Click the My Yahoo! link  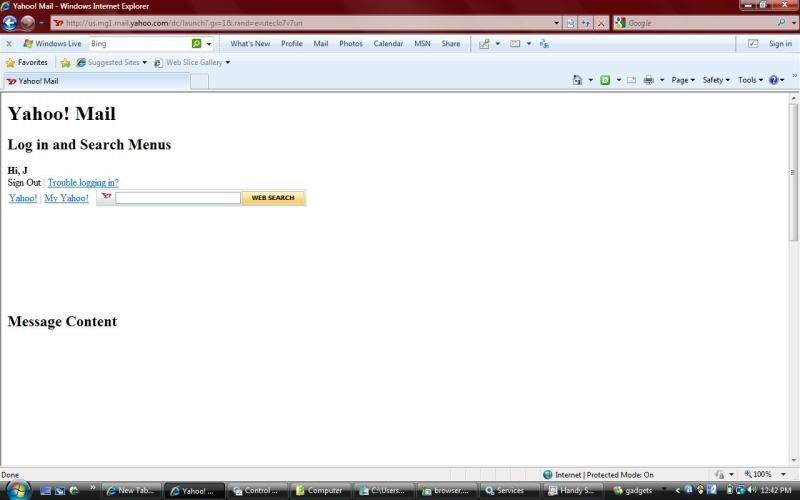66,198
